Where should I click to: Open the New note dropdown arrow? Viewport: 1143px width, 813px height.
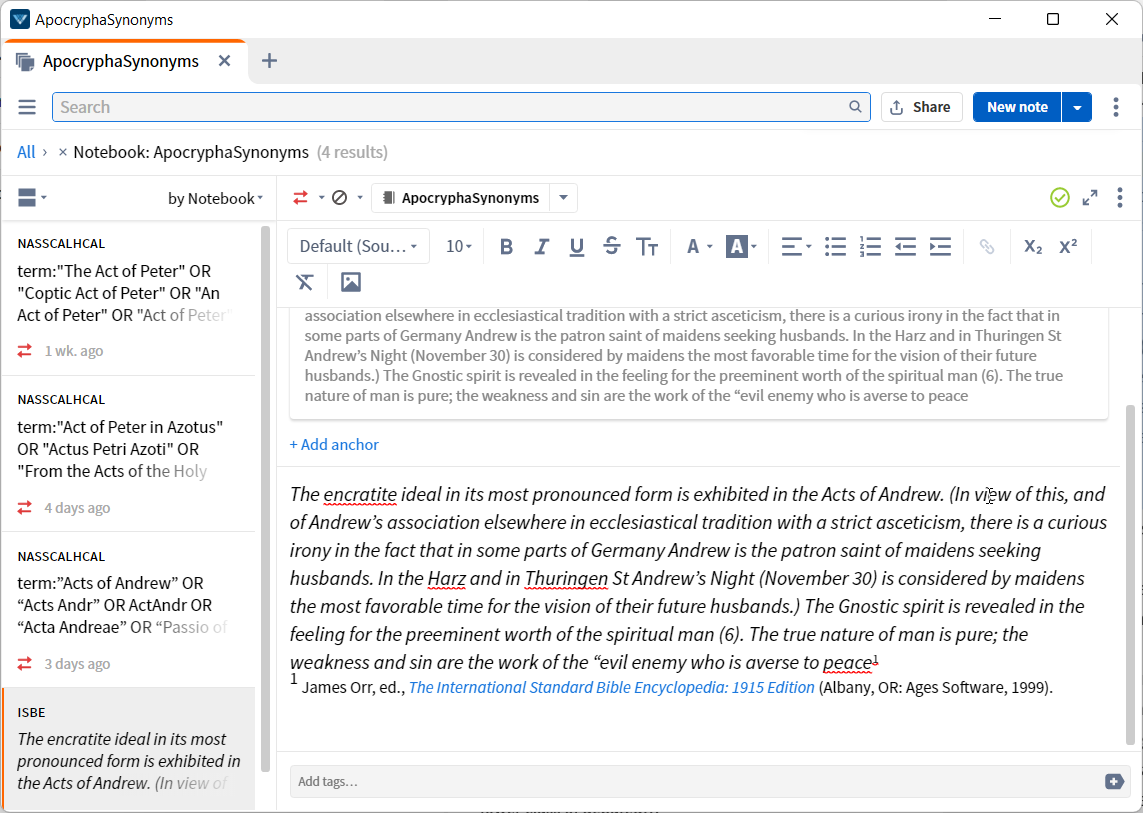pos(1077,107)
